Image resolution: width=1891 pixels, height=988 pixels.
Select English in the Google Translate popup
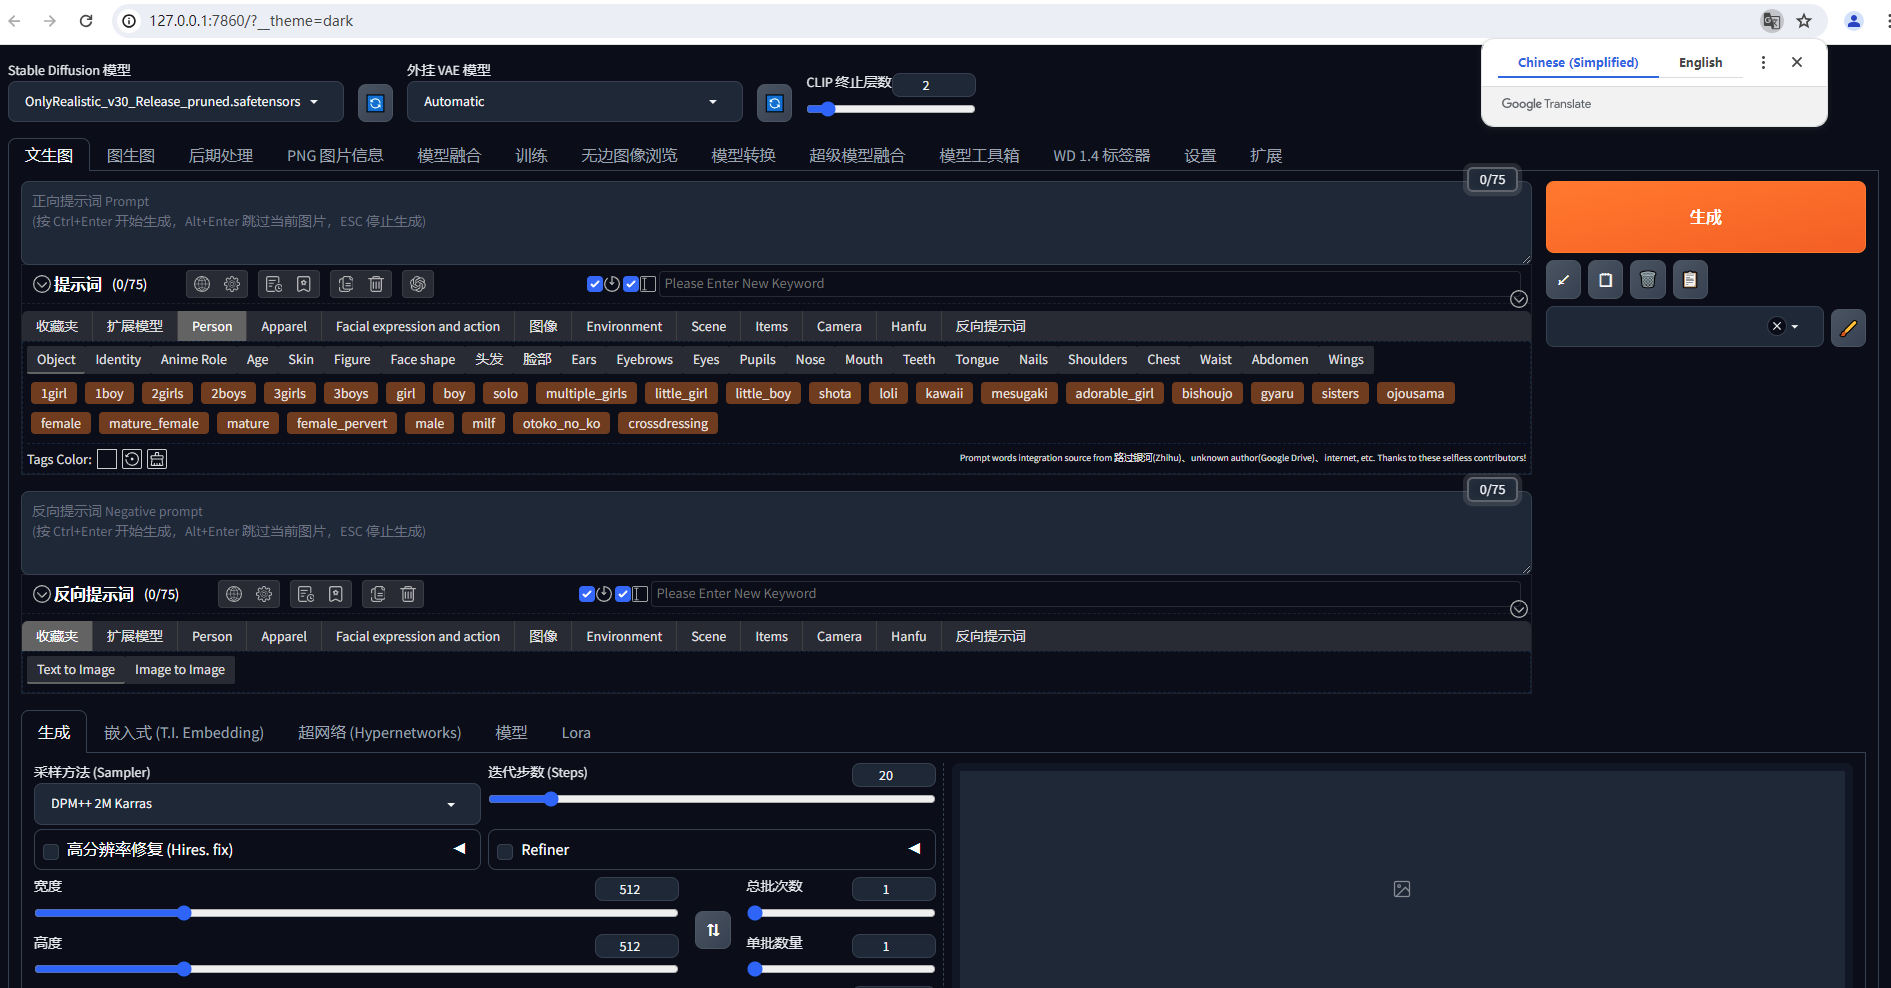tap(1700, 62)
